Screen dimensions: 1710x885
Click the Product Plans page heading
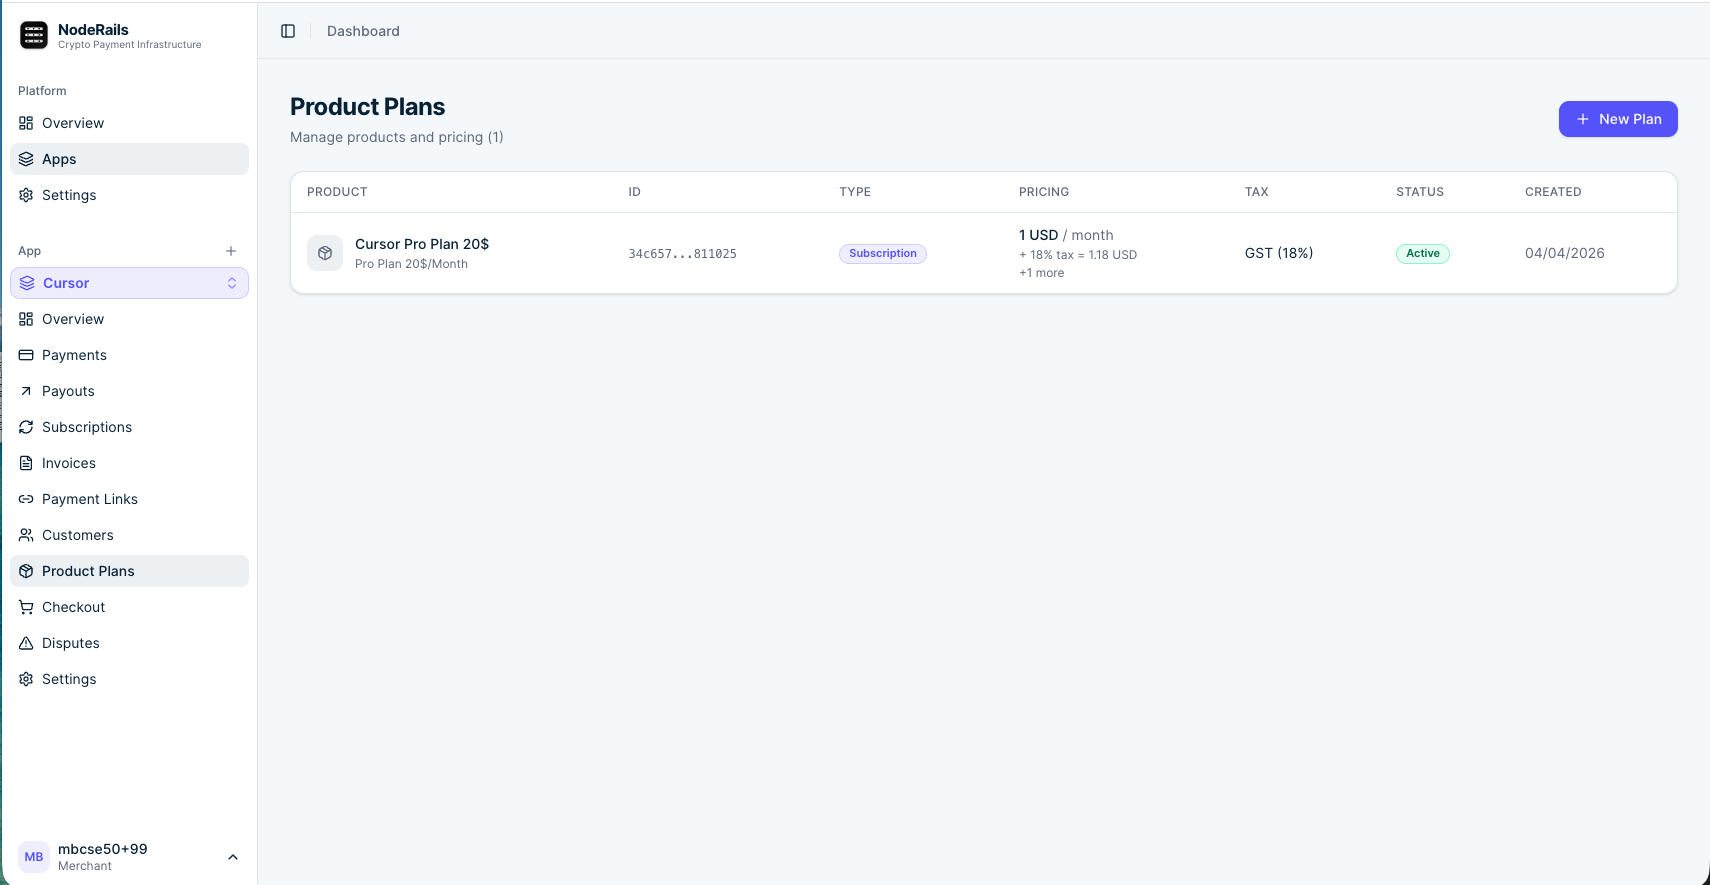point(367,107)
